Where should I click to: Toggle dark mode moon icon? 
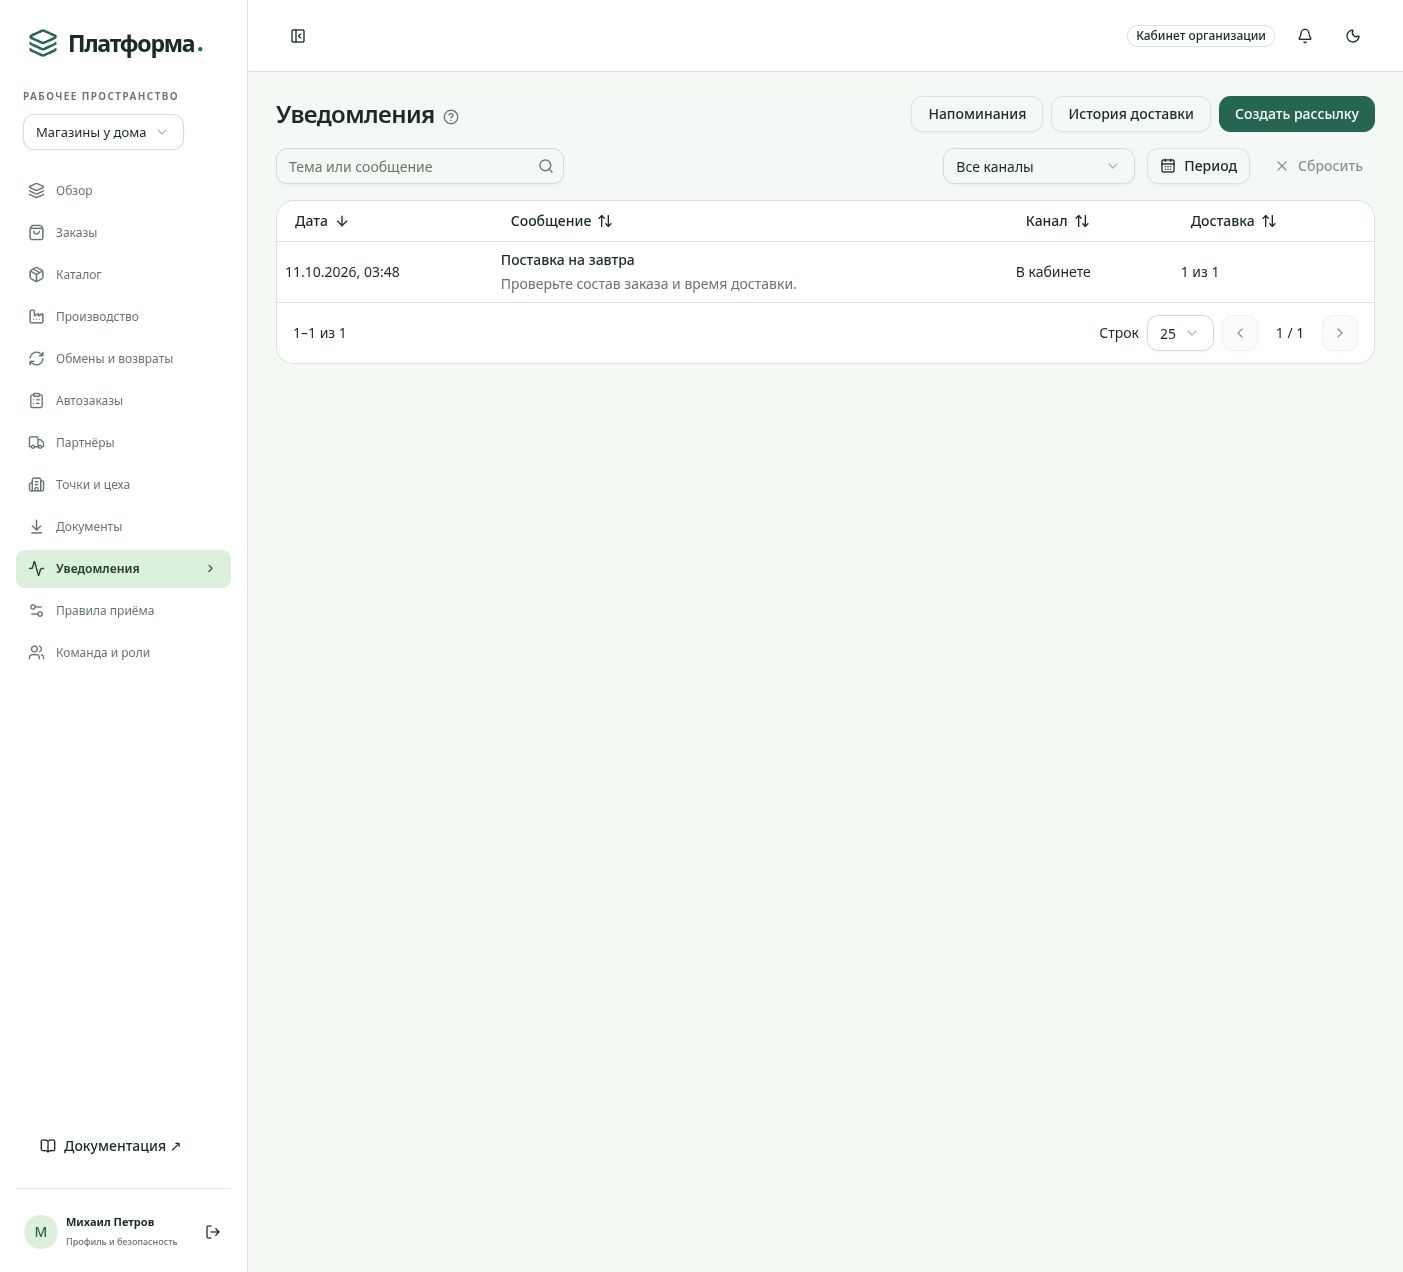[x=1353, y=36]
